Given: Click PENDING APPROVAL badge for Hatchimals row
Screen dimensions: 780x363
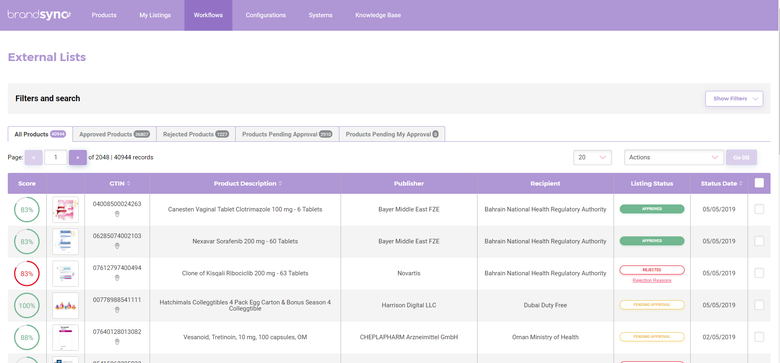Looking at the screenshot, I should tap(652, 305).
